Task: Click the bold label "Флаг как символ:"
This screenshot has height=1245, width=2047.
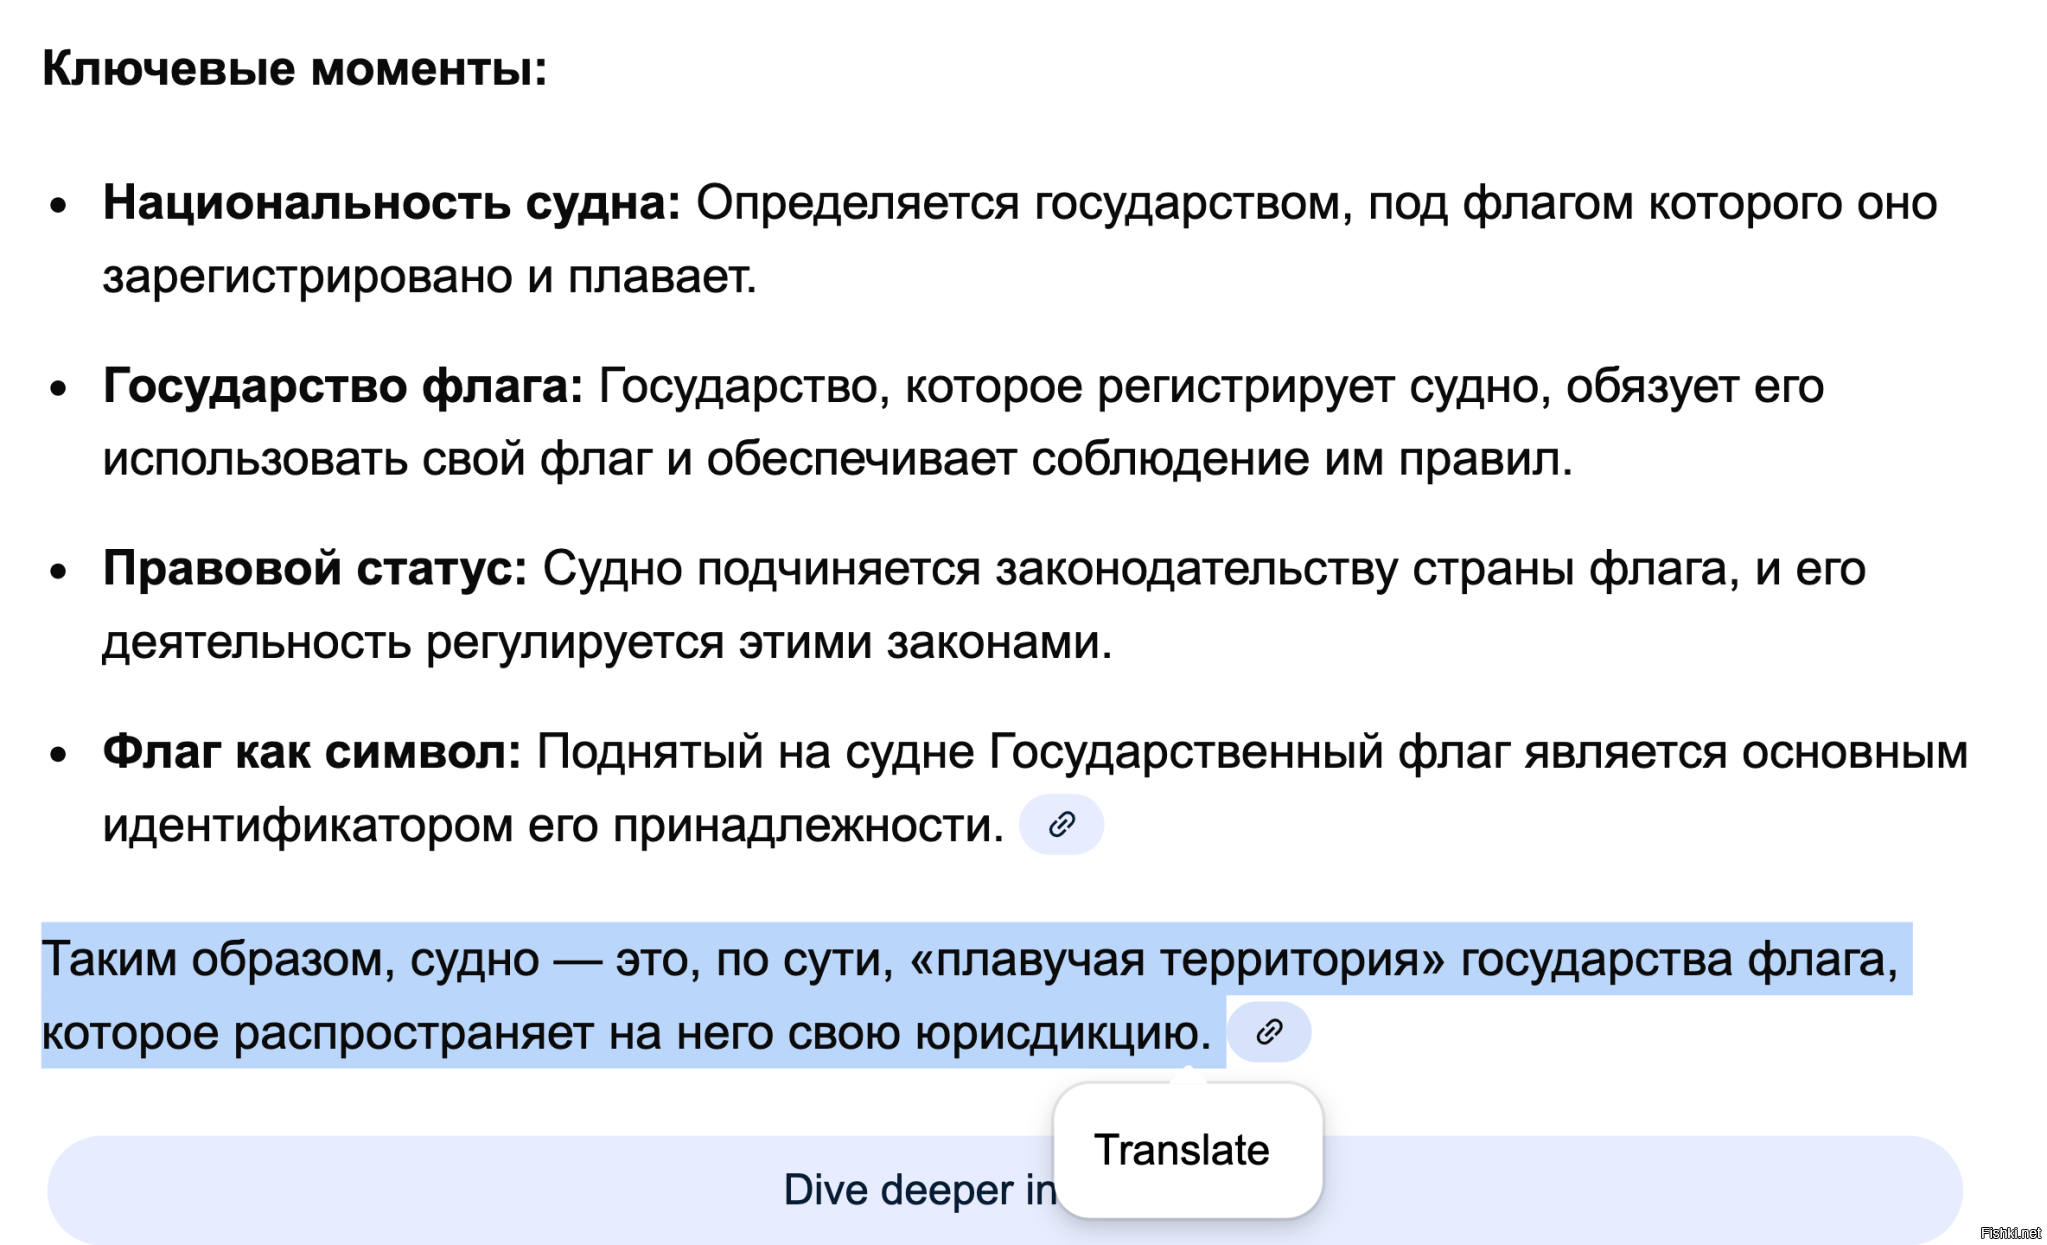Action: [311, 752]
